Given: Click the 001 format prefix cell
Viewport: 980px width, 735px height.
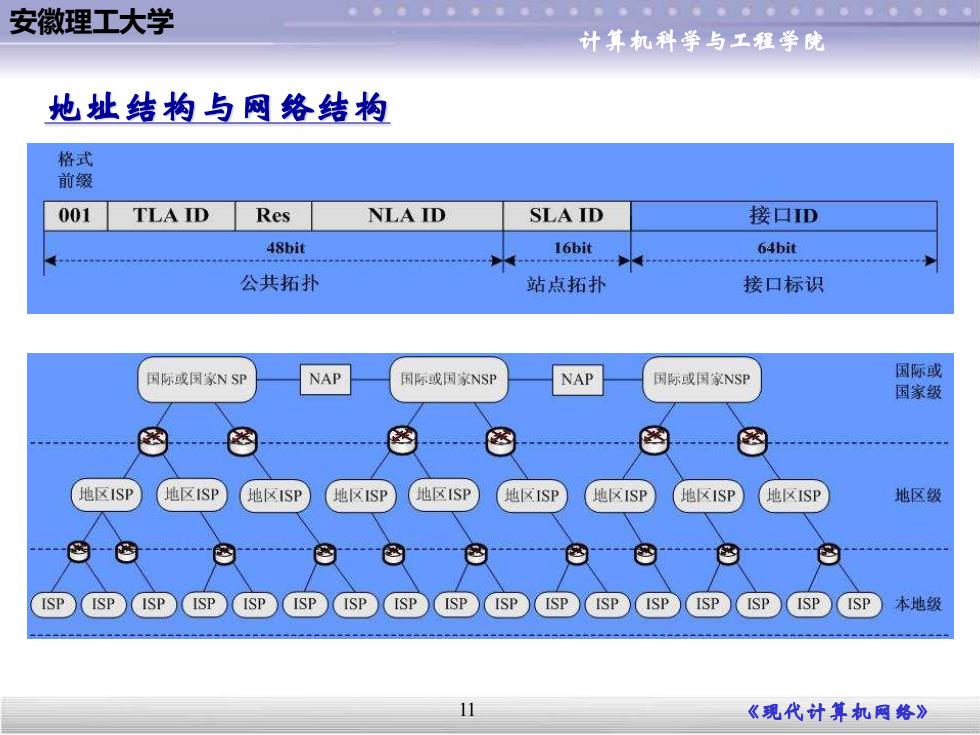Looking at the screenshot, I should [76, 216].
